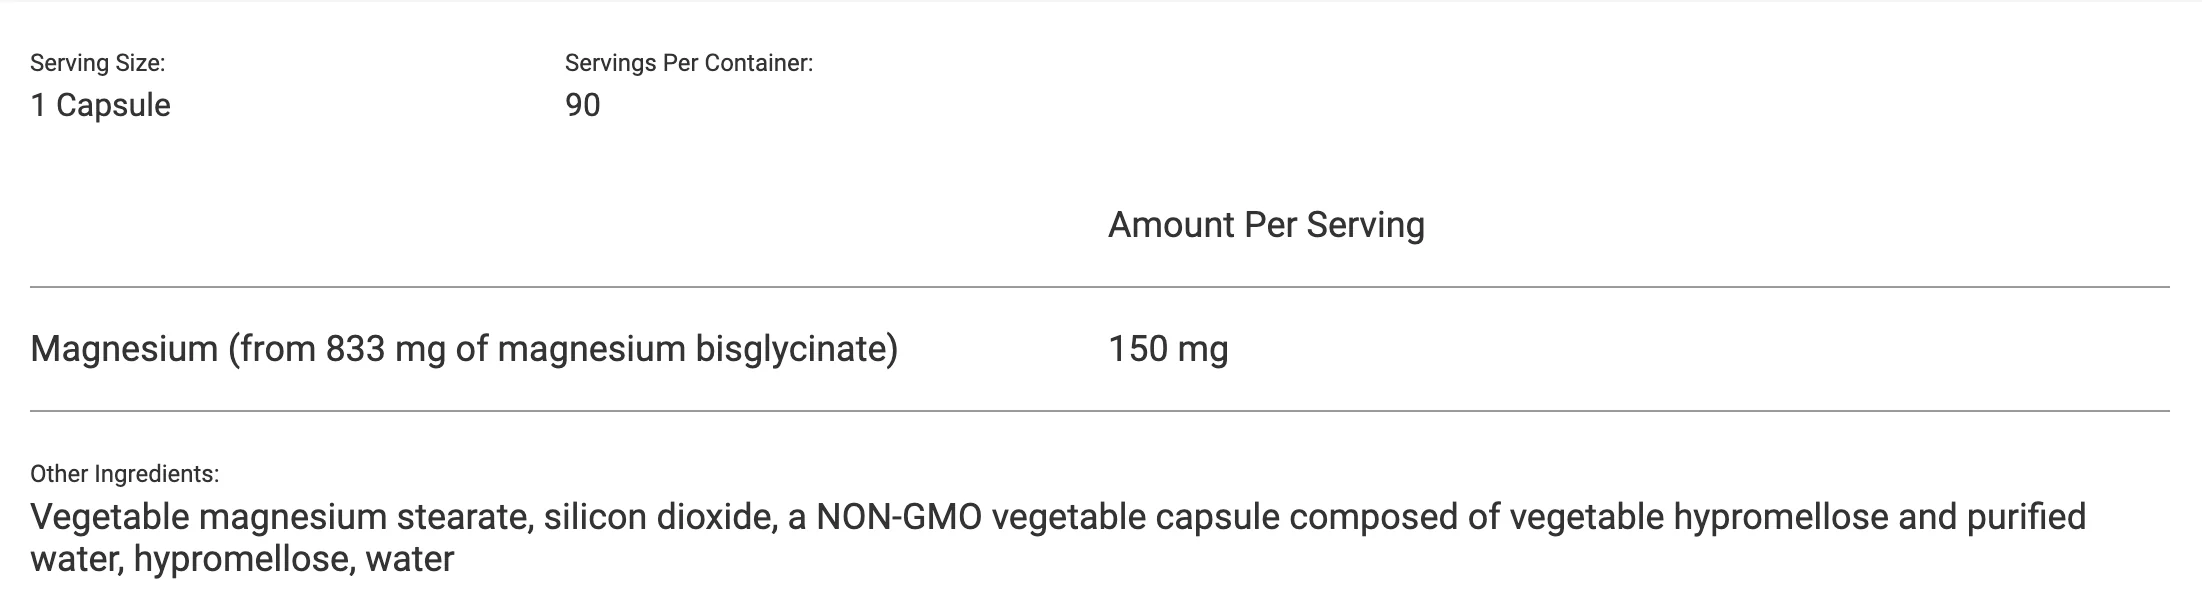
Task: Click the "Other Ingredients:" label
Action: pos(124,474)
